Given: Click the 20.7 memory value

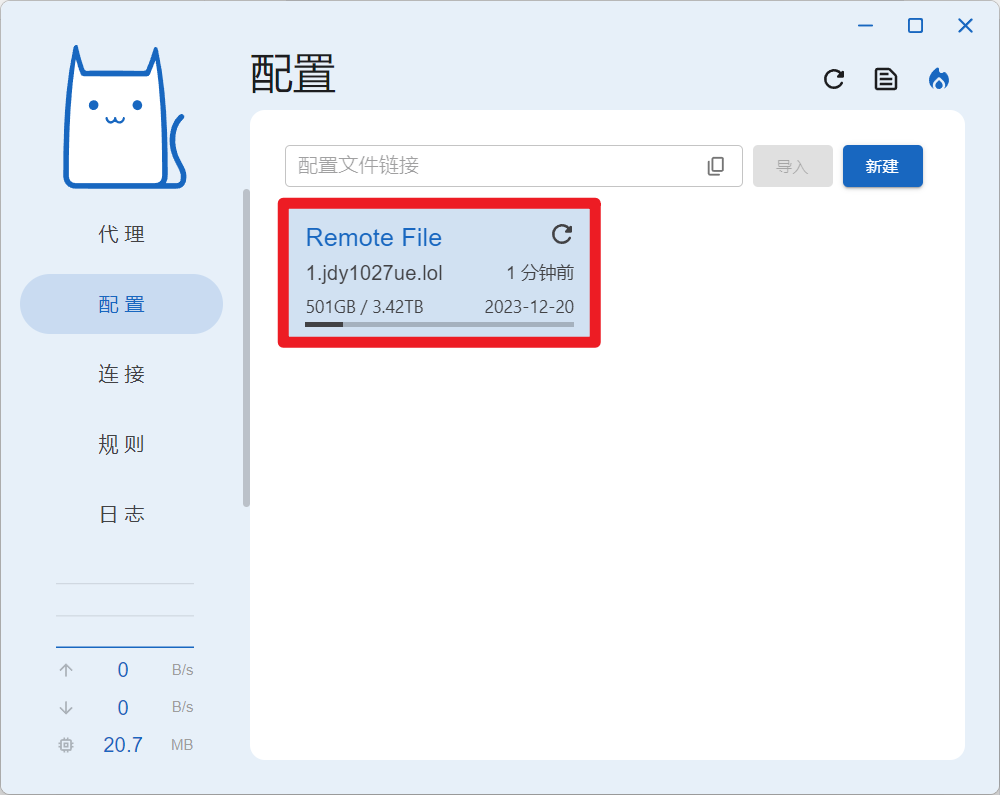Looking at the screenshot, I should click(x=123, y=745).
